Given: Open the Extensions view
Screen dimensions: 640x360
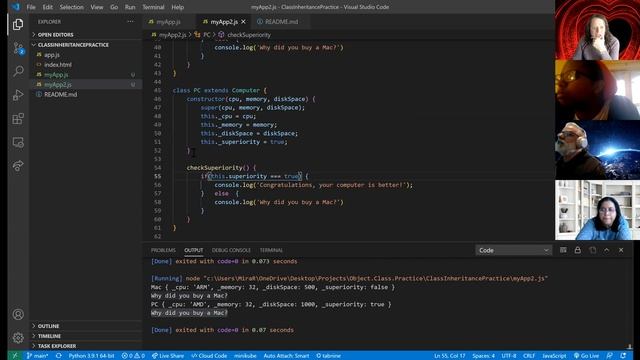Looking at the screenshot, I should [18, 119].
